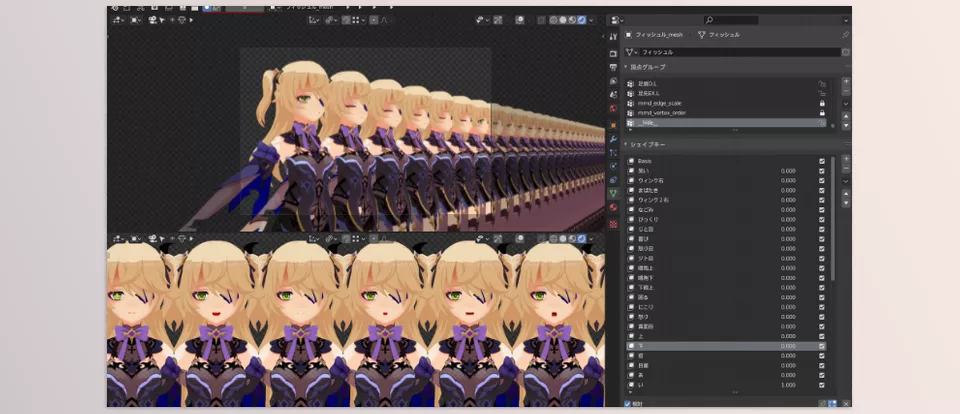The height and width of the screenshot is (414, 960).
Task: Remove vertex group with minus button
Action: coord(846,91)
